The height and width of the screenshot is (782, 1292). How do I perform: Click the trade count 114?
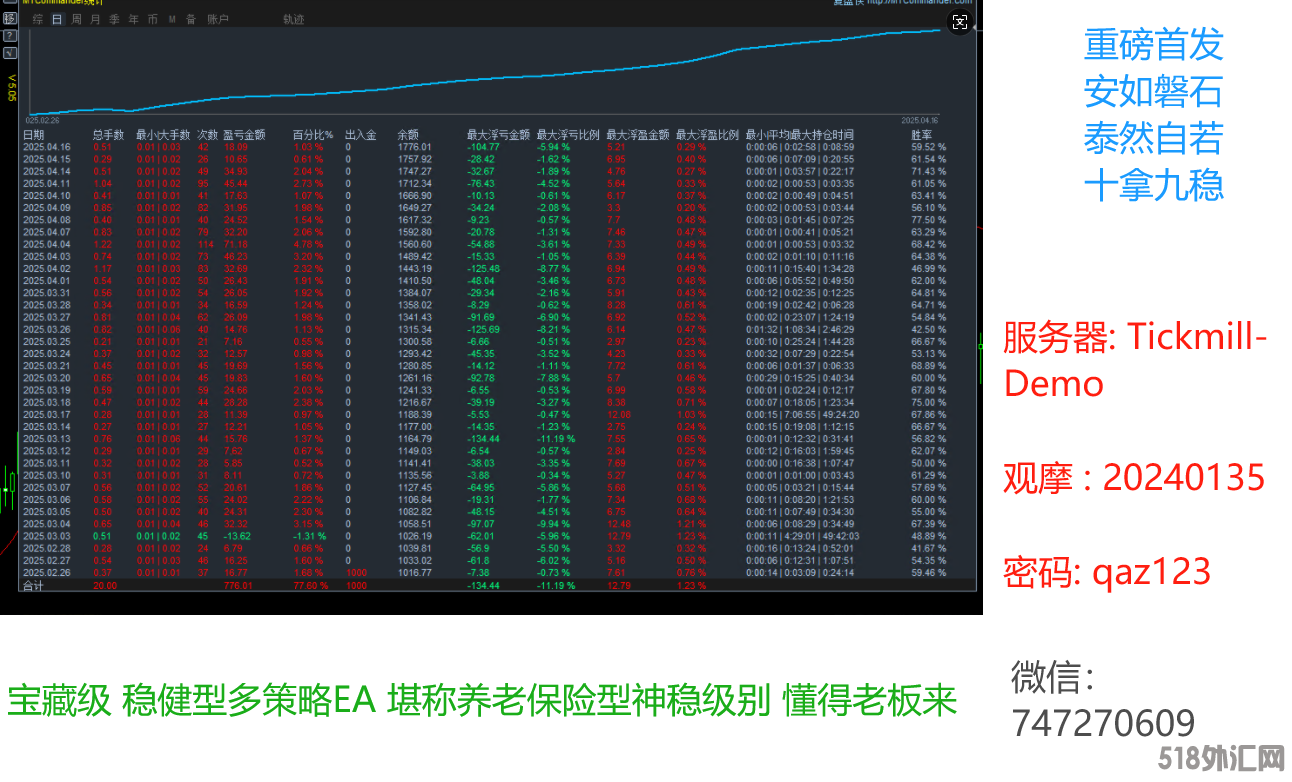[x=206, y=244]
